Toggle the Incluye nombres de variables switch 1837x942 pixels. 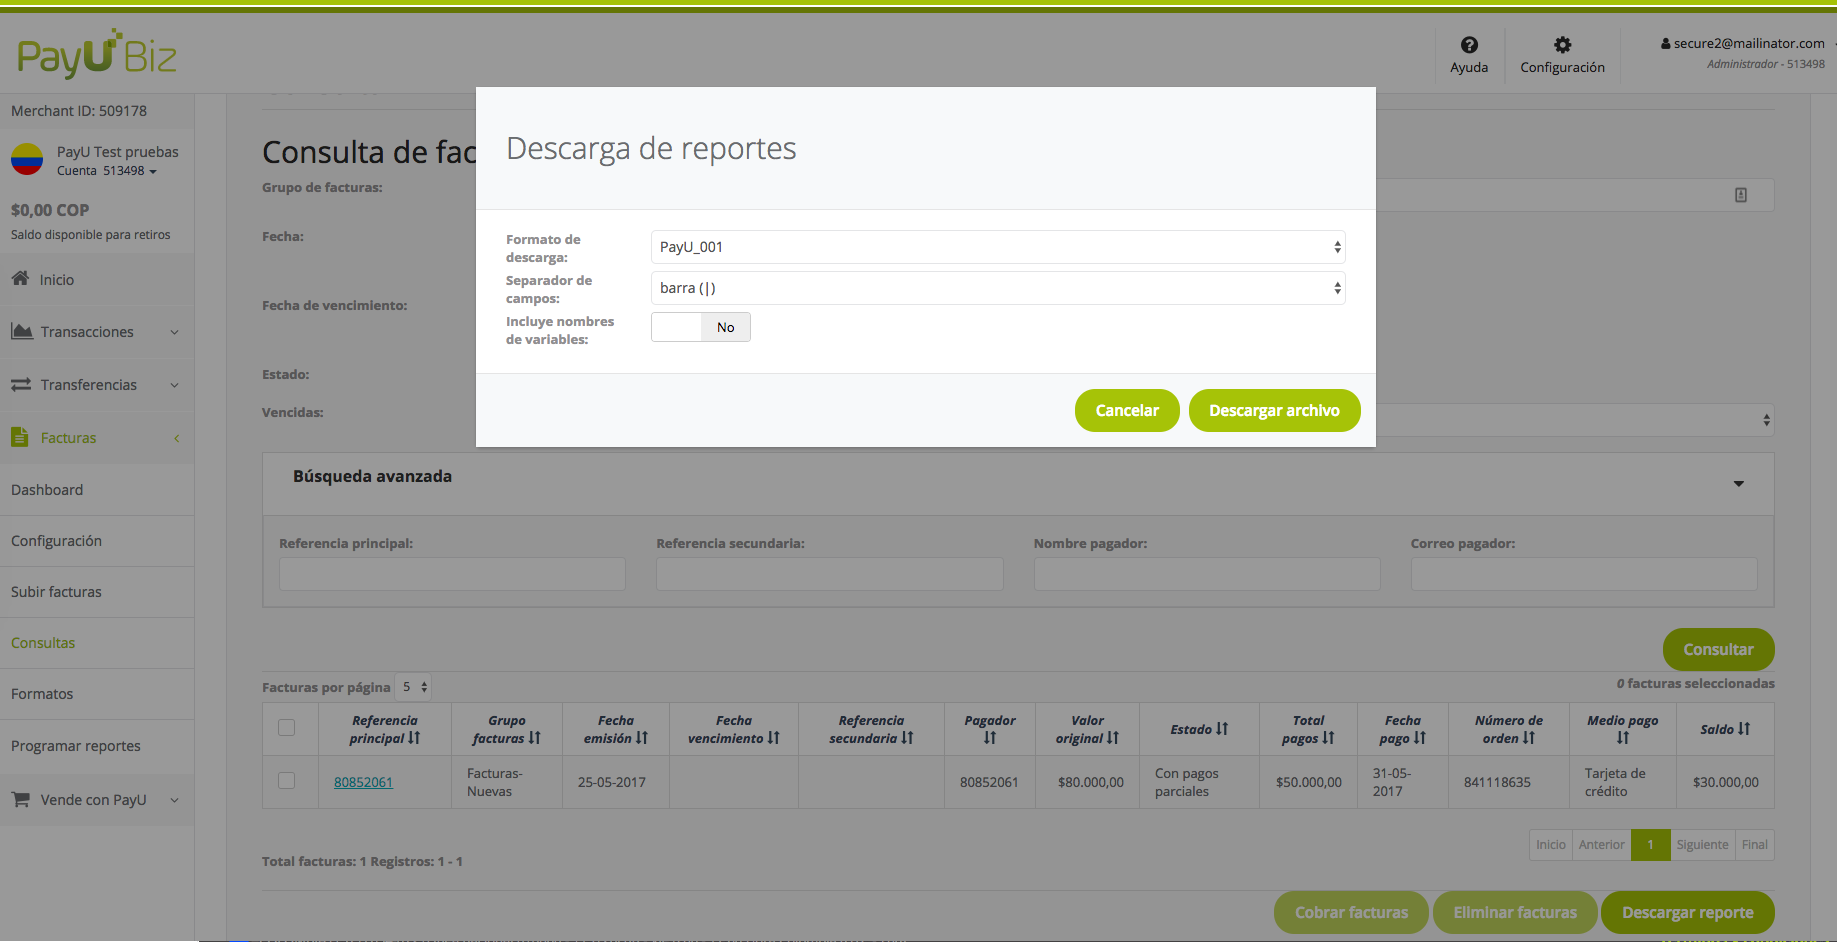pos(700,327)
